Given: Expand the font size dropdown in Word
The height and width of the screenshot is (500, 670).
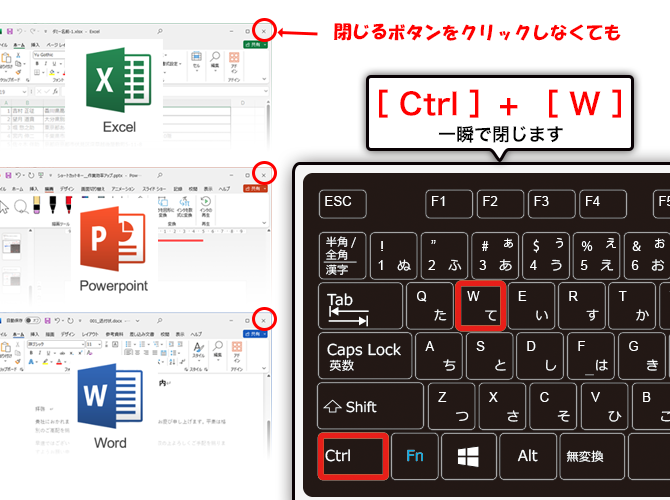Looking at the screenshot, I should click(x=99, y=343).
